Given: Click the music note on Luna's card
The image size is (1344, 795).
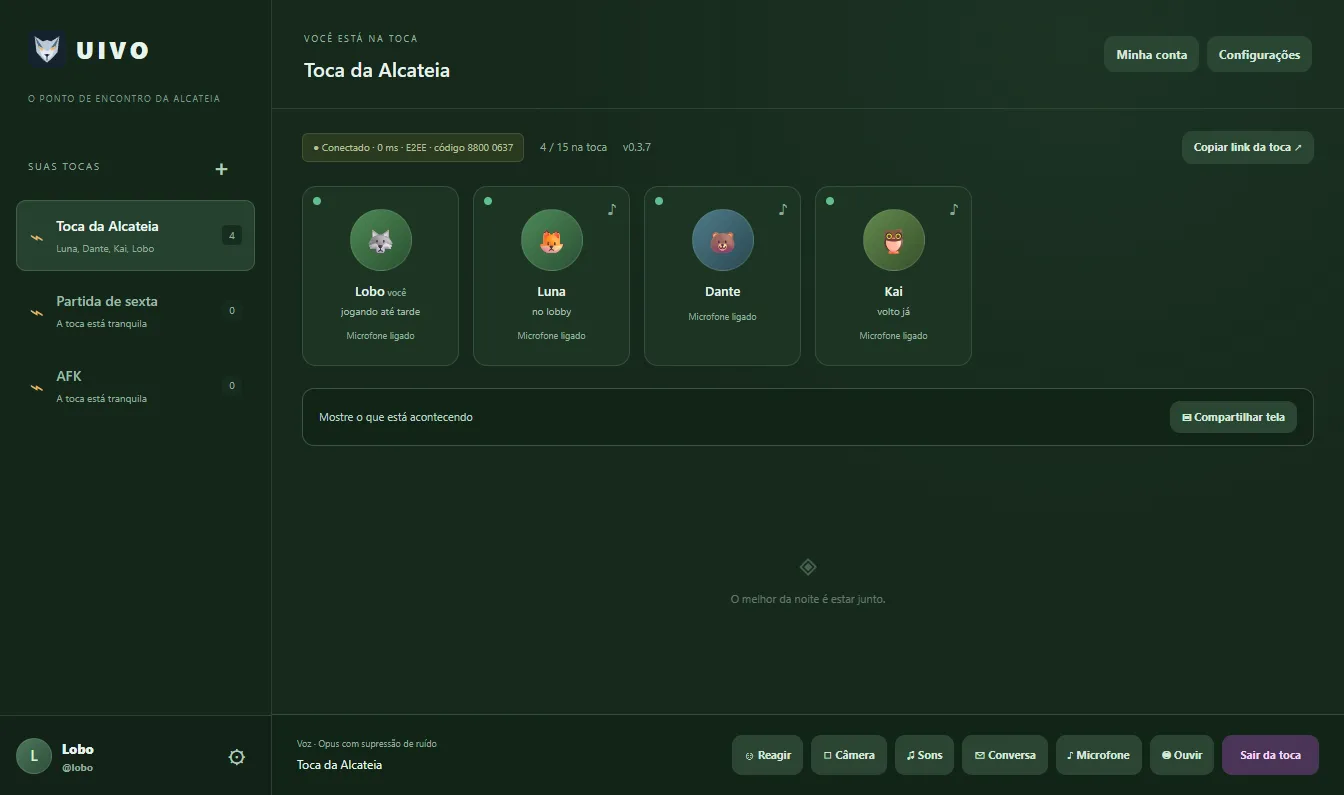Looking at the screenshot, I should (x=612, y=209).
